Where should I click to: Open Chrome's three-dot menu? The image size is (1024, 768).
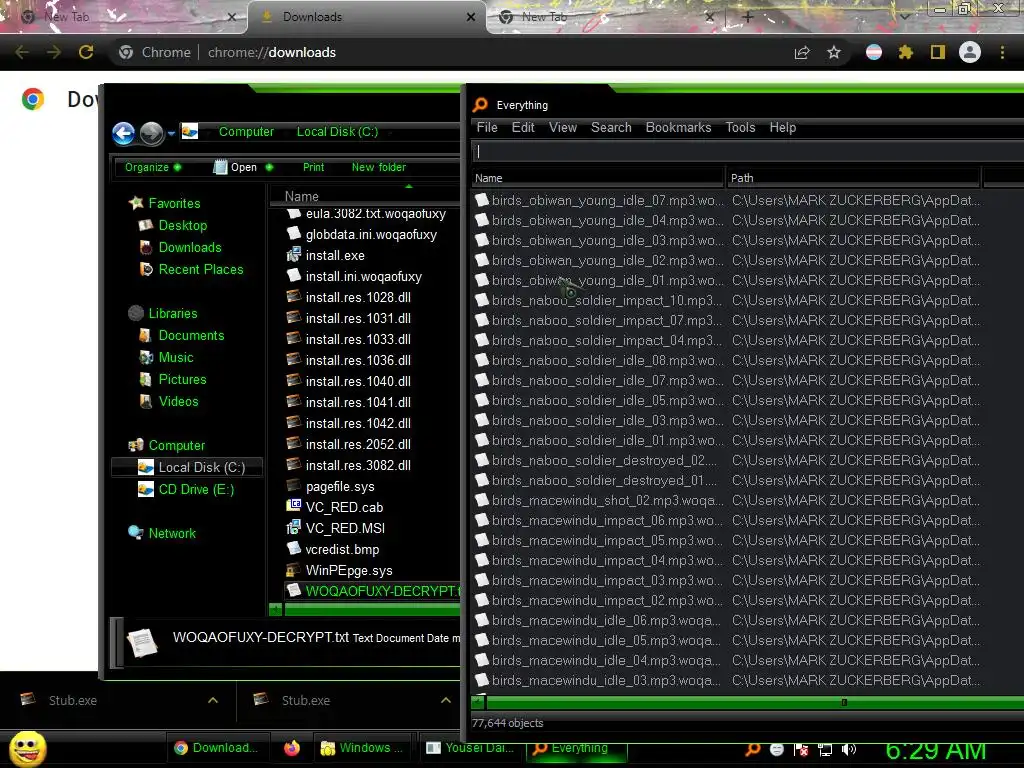tap(1002, 52)
